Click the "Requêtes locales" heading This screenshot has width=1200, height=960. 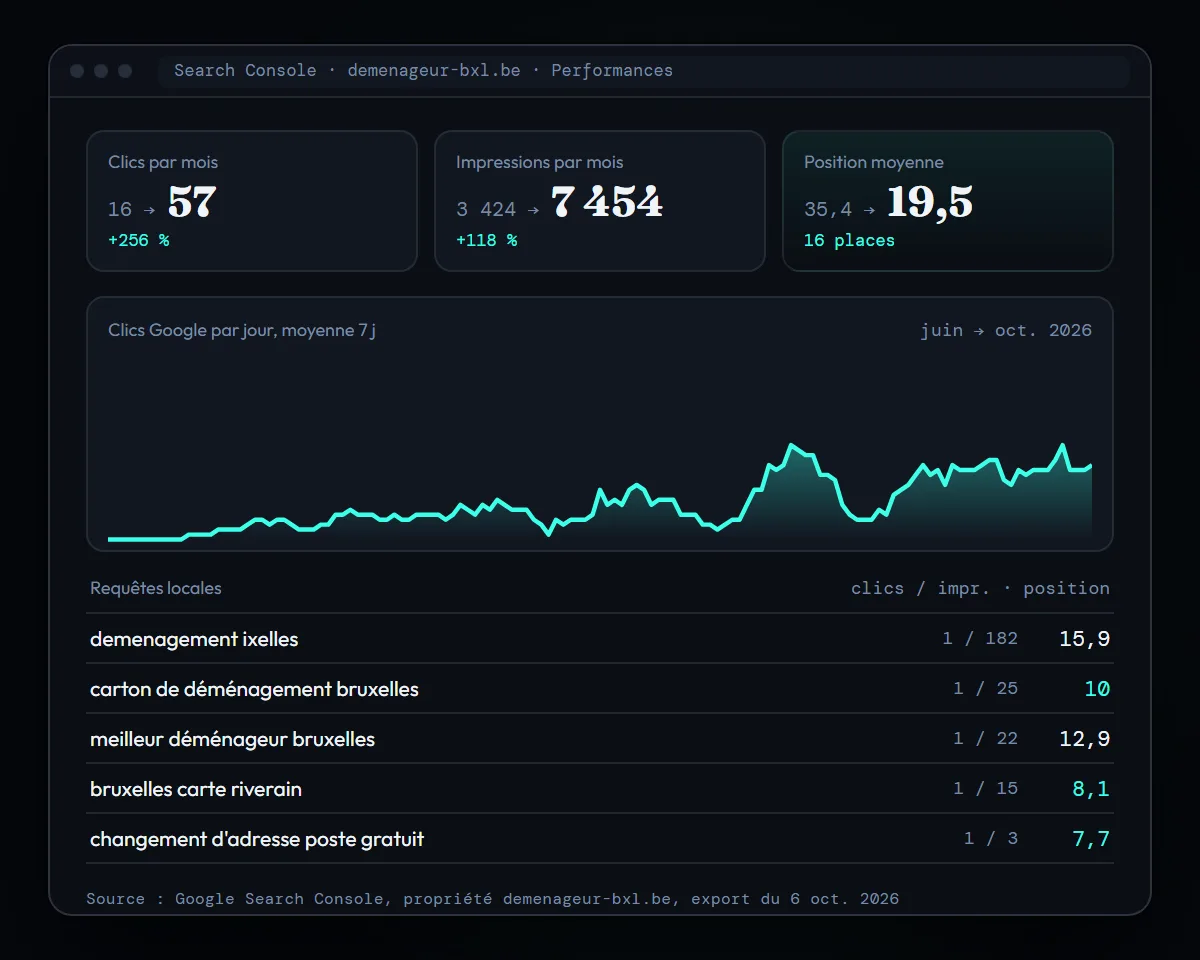(x=156, y=588)
